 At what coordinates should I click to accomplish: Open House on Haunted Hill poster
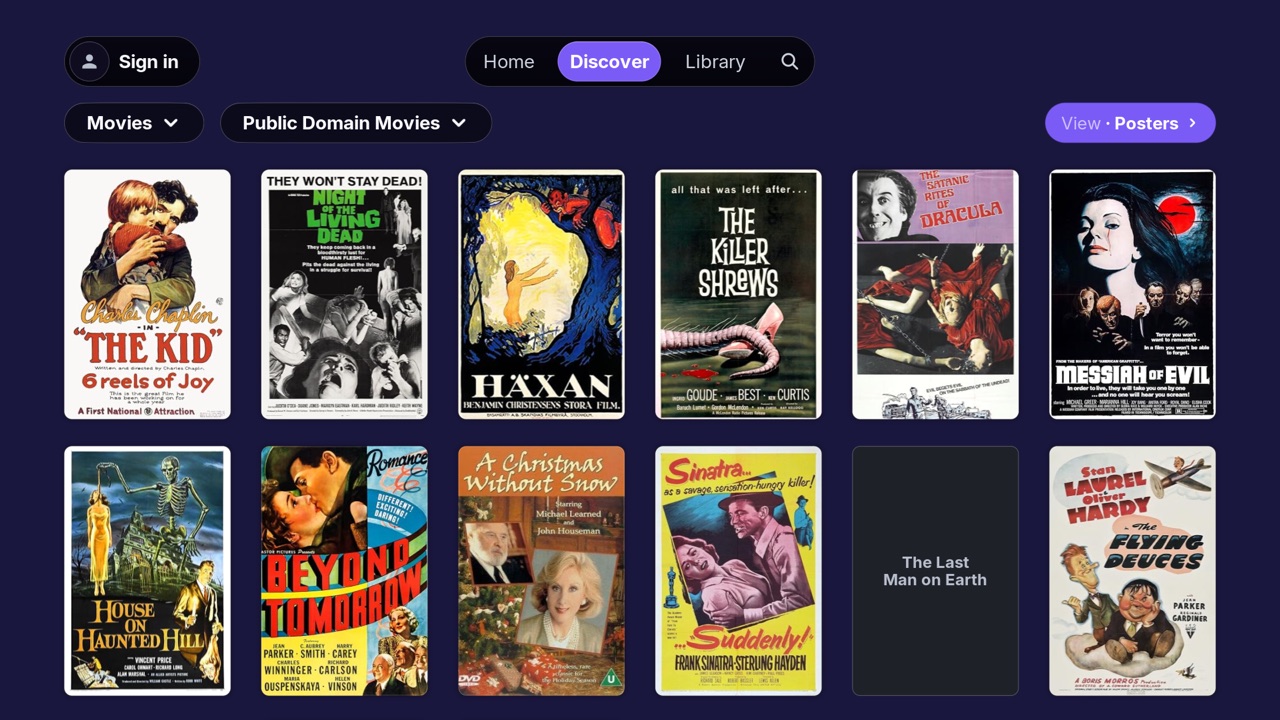pyautogui.click(x=147, y=571)
